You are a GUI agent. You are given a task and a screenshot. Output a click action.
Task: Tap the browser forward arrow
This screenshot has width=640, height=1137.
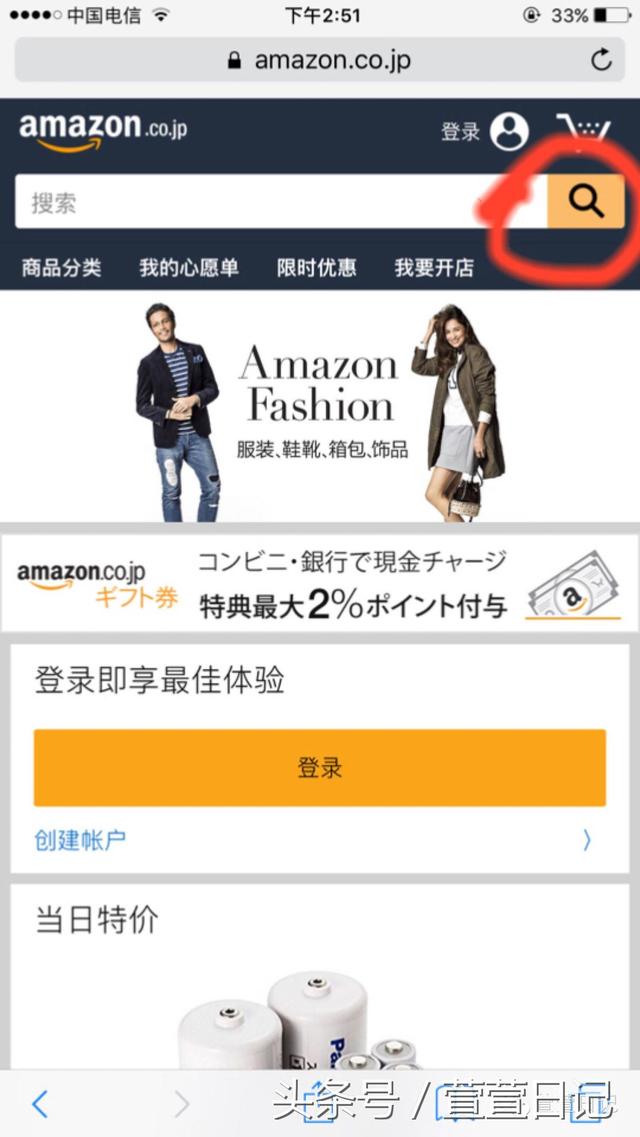181,1104
